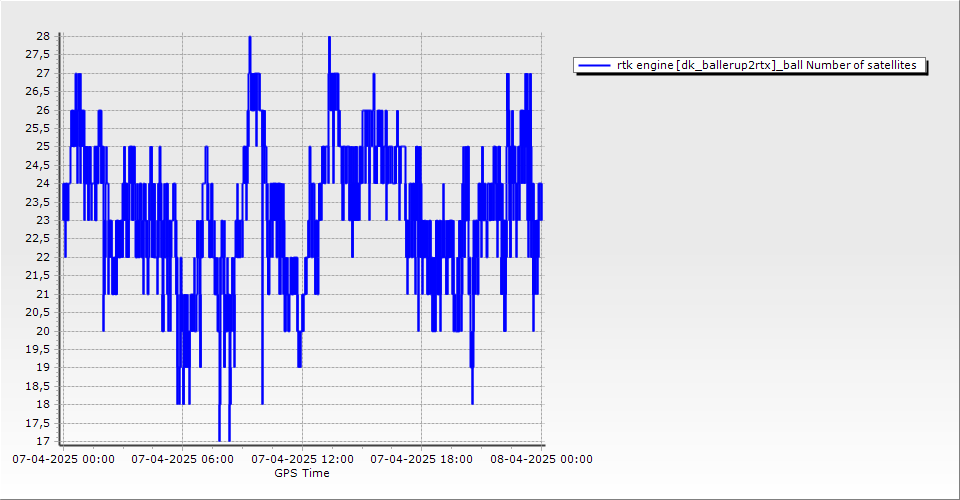
Task: Click the GPS Time axis title
Action: [x=302, y=473]
